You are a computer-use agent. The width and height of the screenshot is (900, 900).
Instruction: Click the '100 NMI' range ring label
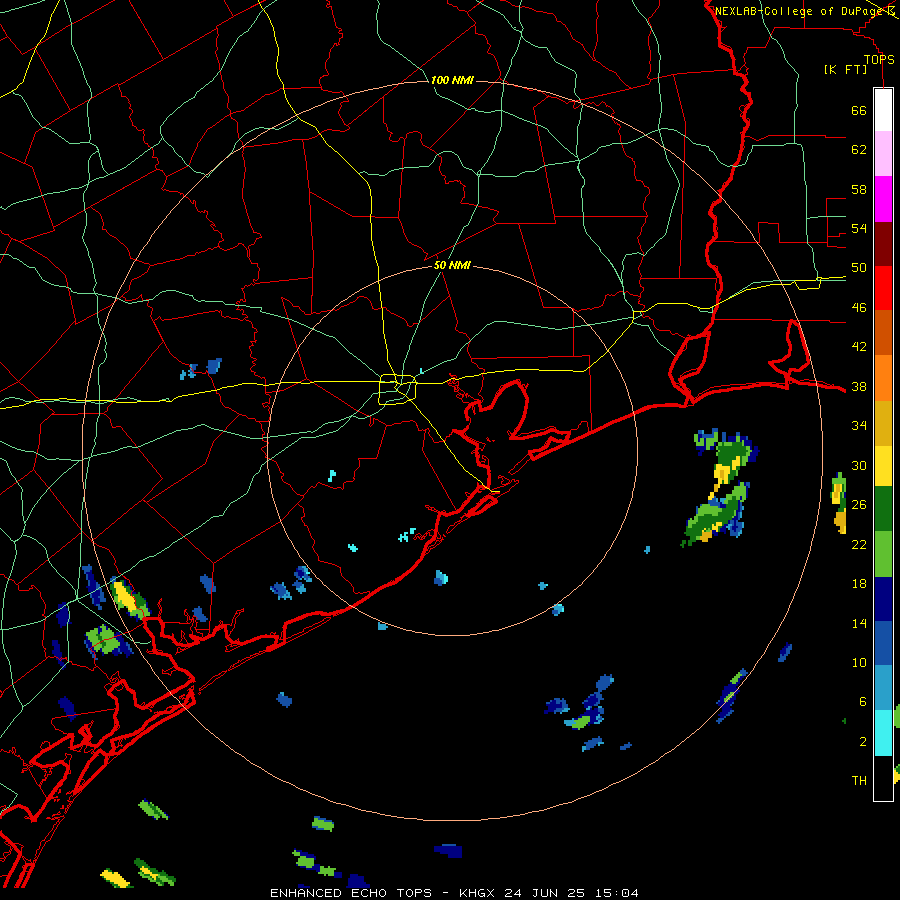[452, 80]
